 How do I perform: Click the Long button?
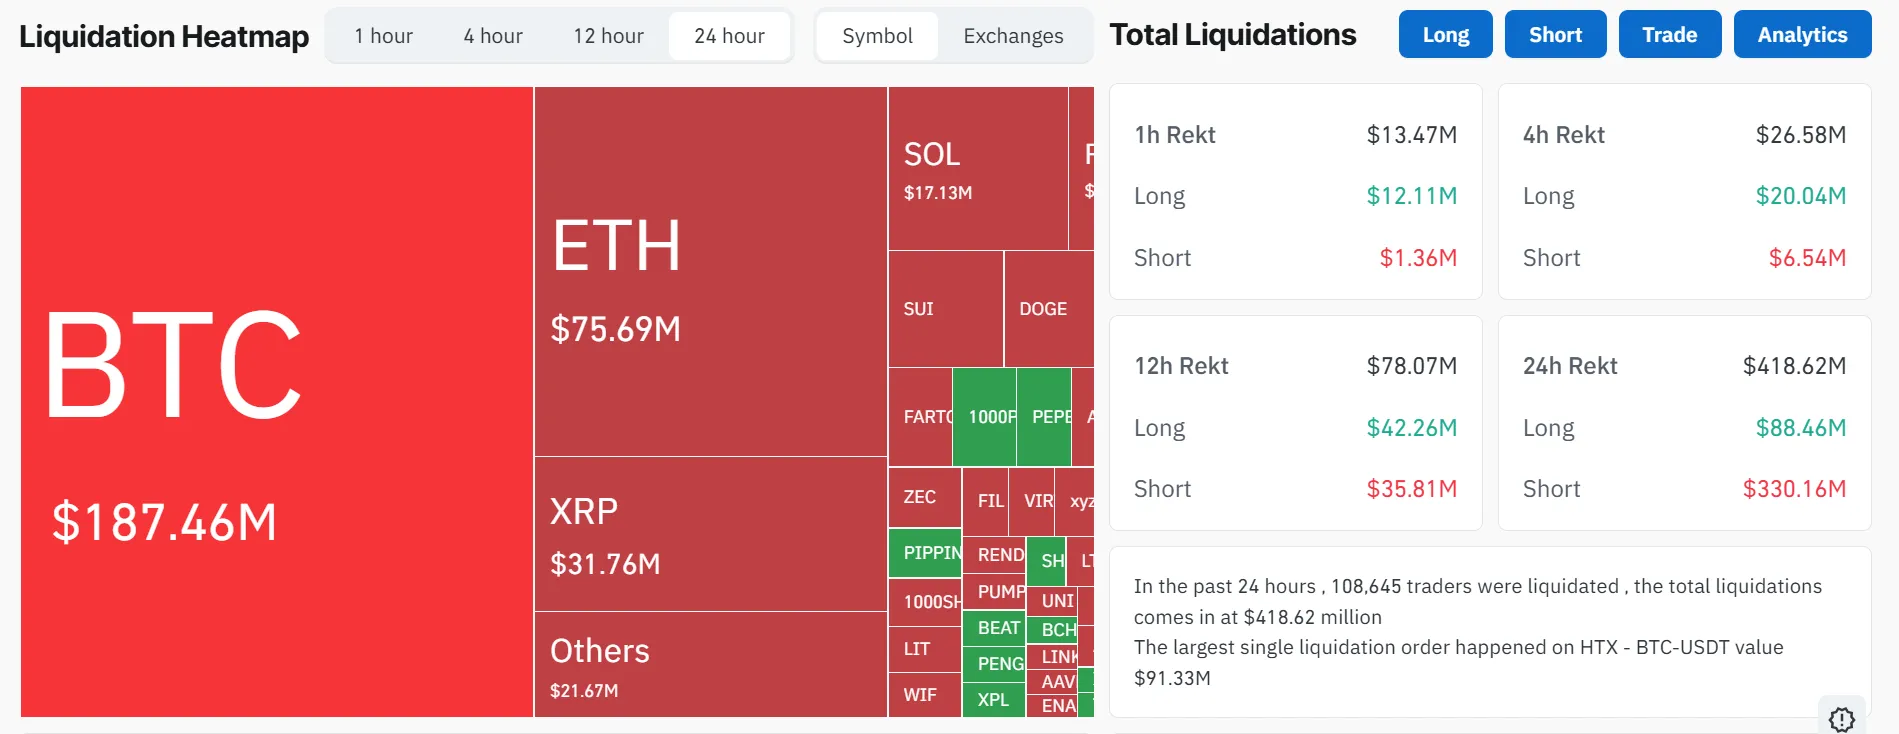[1444, 33]
